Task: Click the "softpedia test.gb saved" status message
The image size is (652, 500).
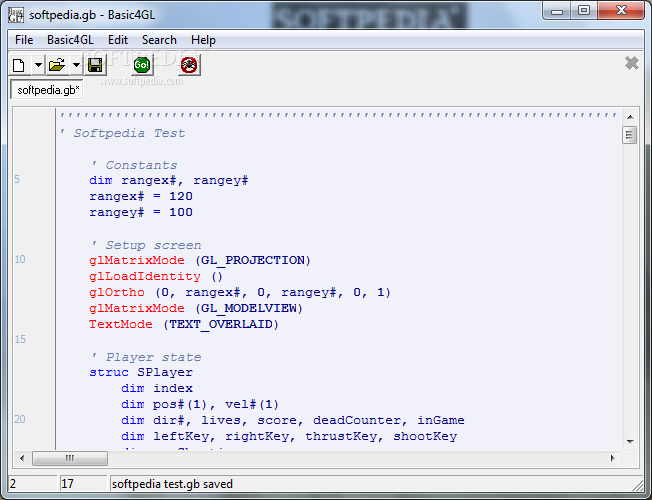Action: coord(172,484)
